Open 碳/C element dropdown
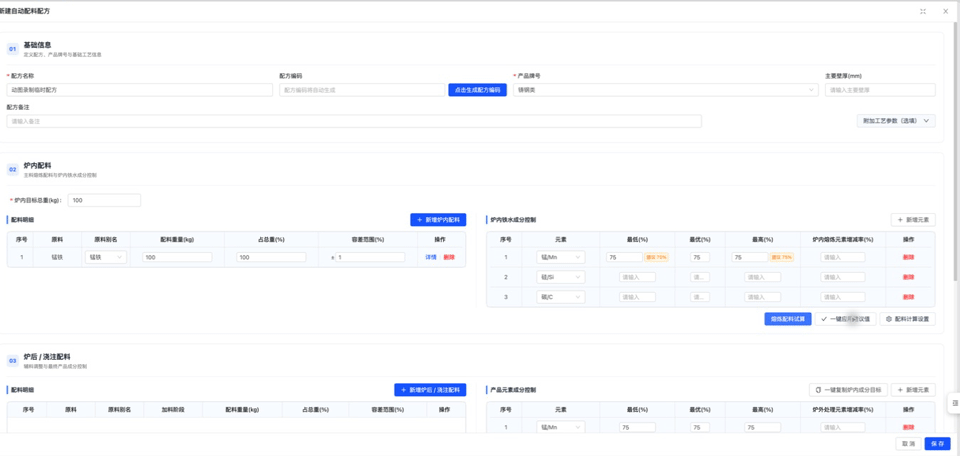 (x=560, y=297)
